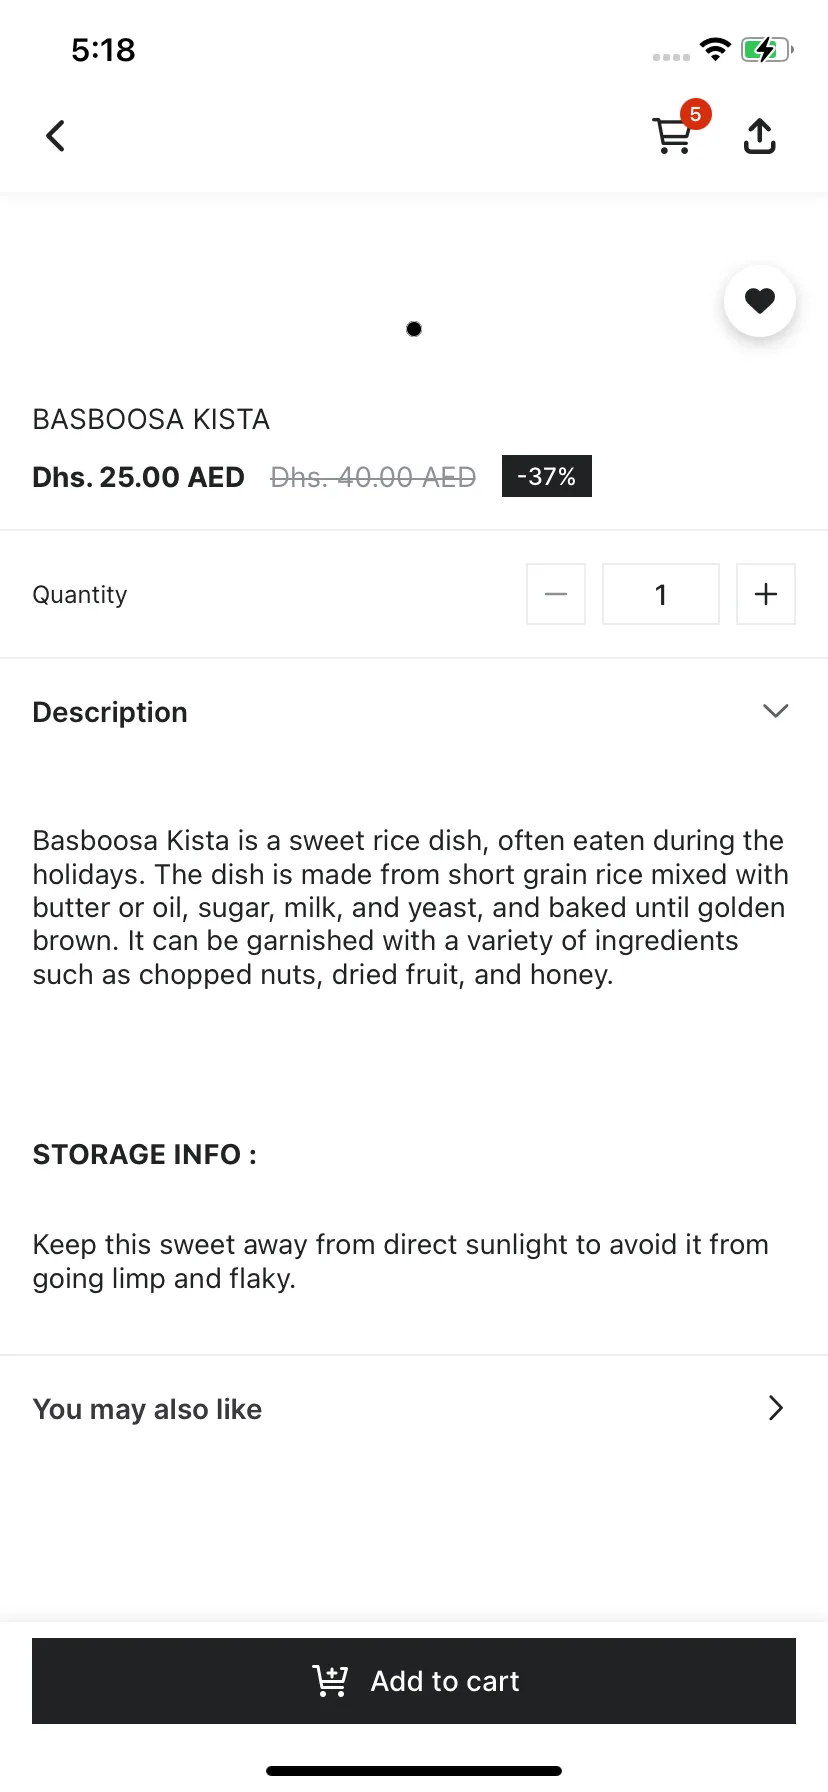The height and width of the screenshot is (1792, 828).
Task: Tap the STORAGE INFO heading
Action: 144,1154
